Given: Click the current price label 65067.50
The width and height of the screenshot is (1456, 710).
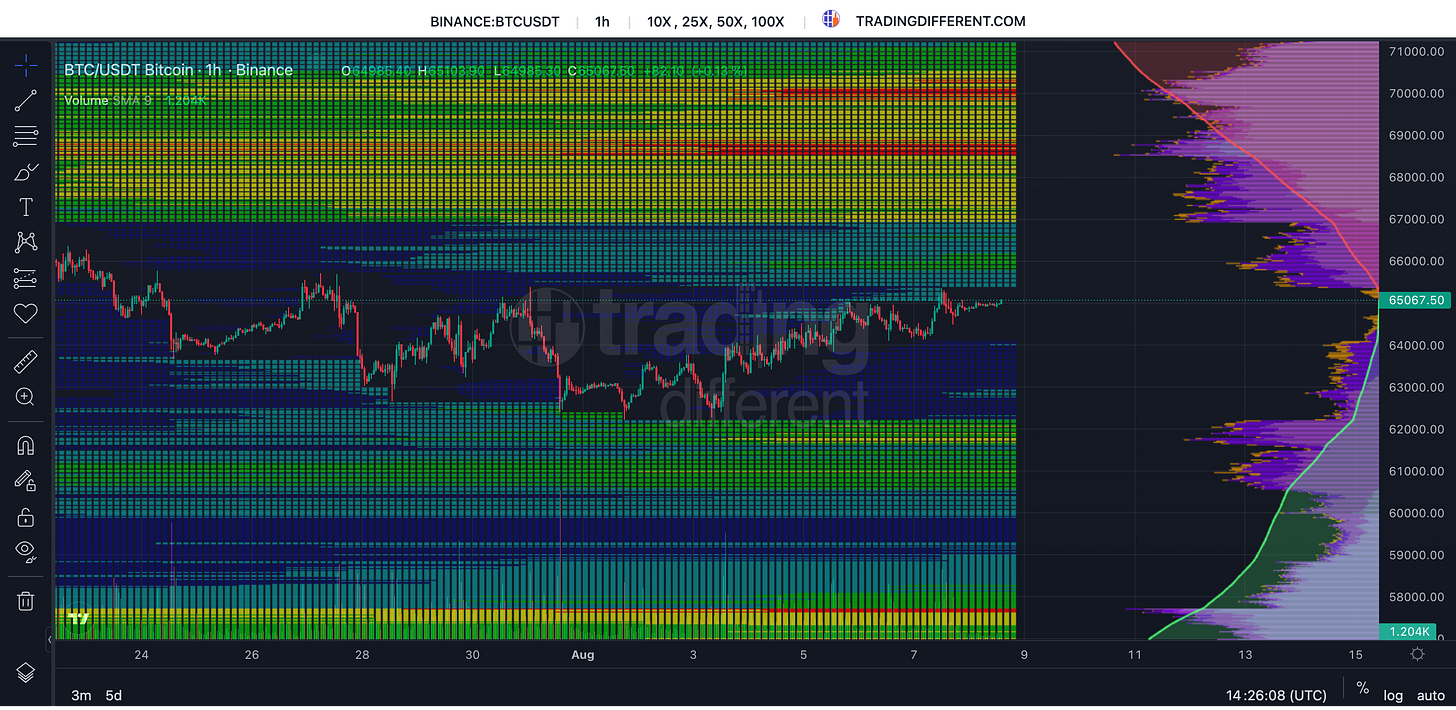Looking at the screenshot, I should pyautogui.click(x=1416, y=300).
